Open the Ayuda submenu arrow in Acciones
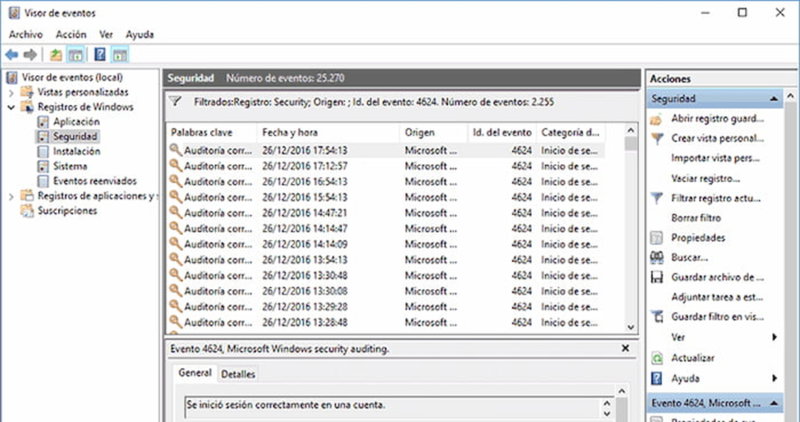This screenshot has width=800, height=422. coord(774,378)
